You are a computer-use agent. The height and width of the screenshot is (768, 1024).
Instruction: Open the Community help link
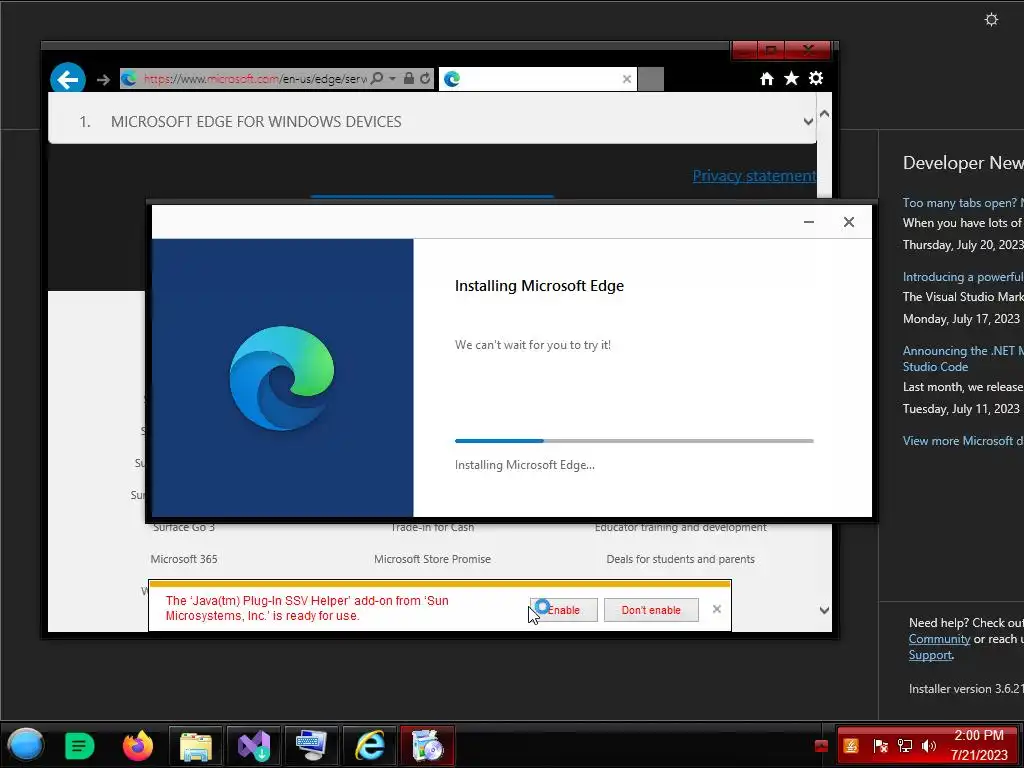(939, 639)
